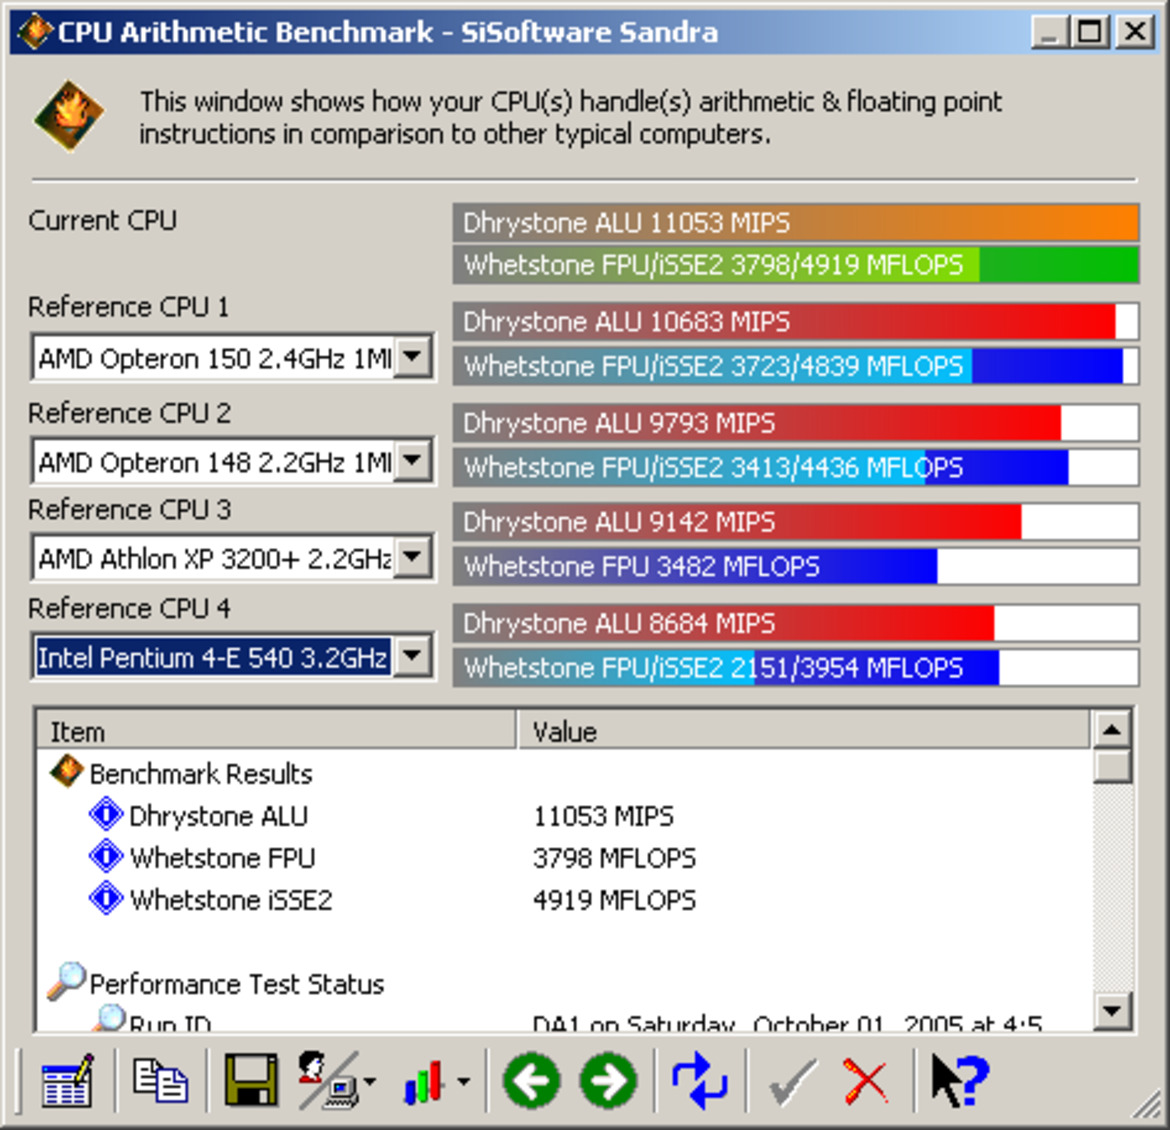
Task: Refresh benchmark with the blue arrows icon
Action: click(x=699, y=1080)
